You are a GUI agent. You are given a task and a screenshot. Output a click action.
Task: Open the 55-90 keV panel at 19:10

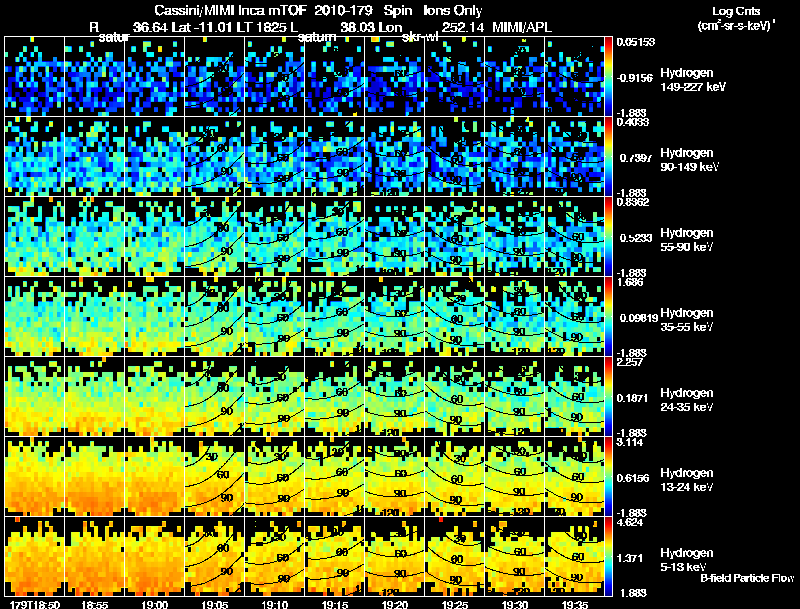(274, 236)
